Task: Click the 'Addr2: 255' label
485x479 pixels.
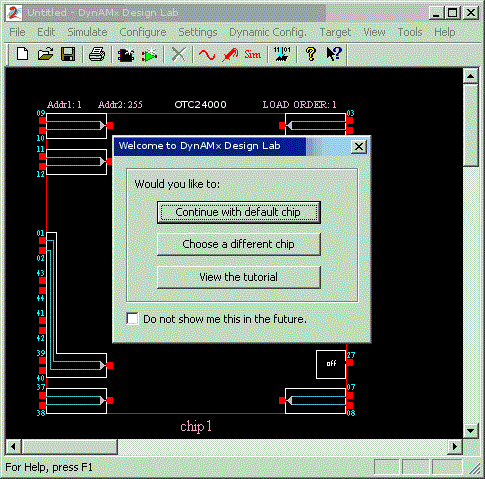Action: tap(120, 105)
